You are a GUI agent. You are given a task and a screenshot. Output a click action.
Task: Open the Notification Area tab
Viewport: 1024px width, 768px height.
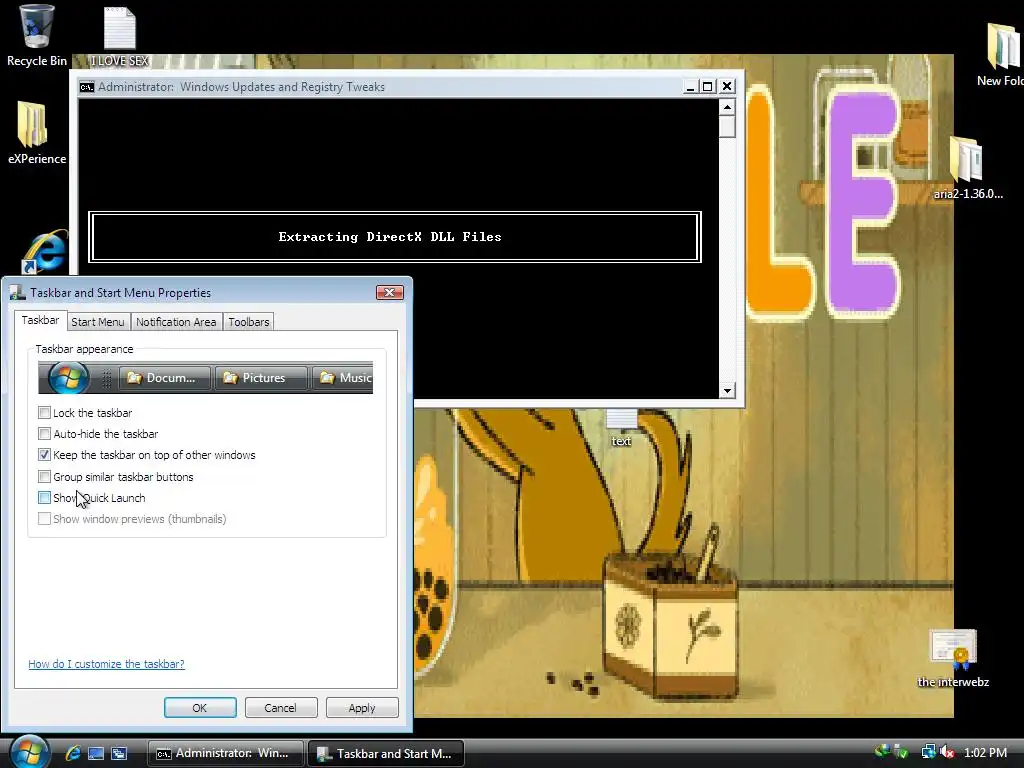(176, 322)
